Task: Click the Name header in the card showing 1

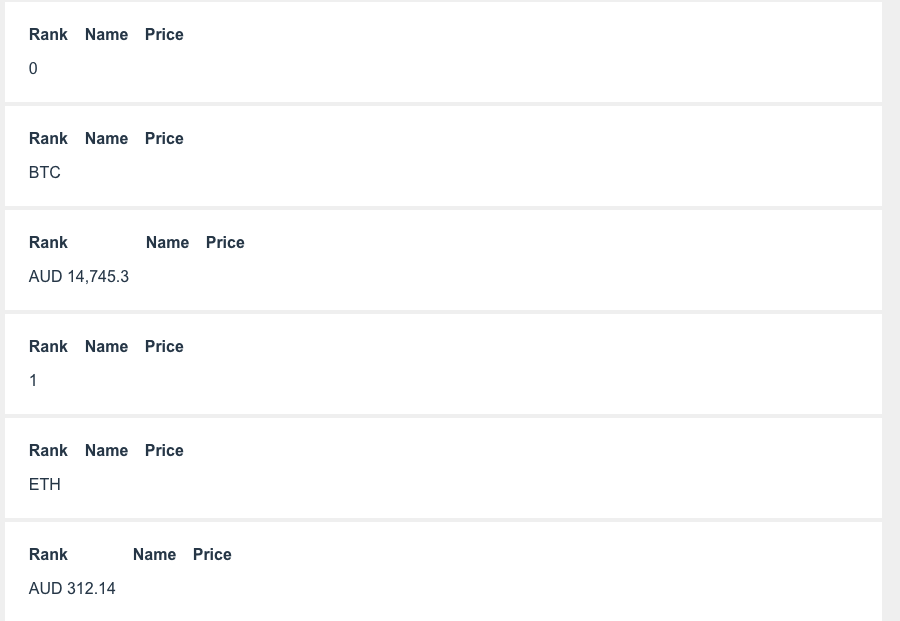Action: (106, 347)
